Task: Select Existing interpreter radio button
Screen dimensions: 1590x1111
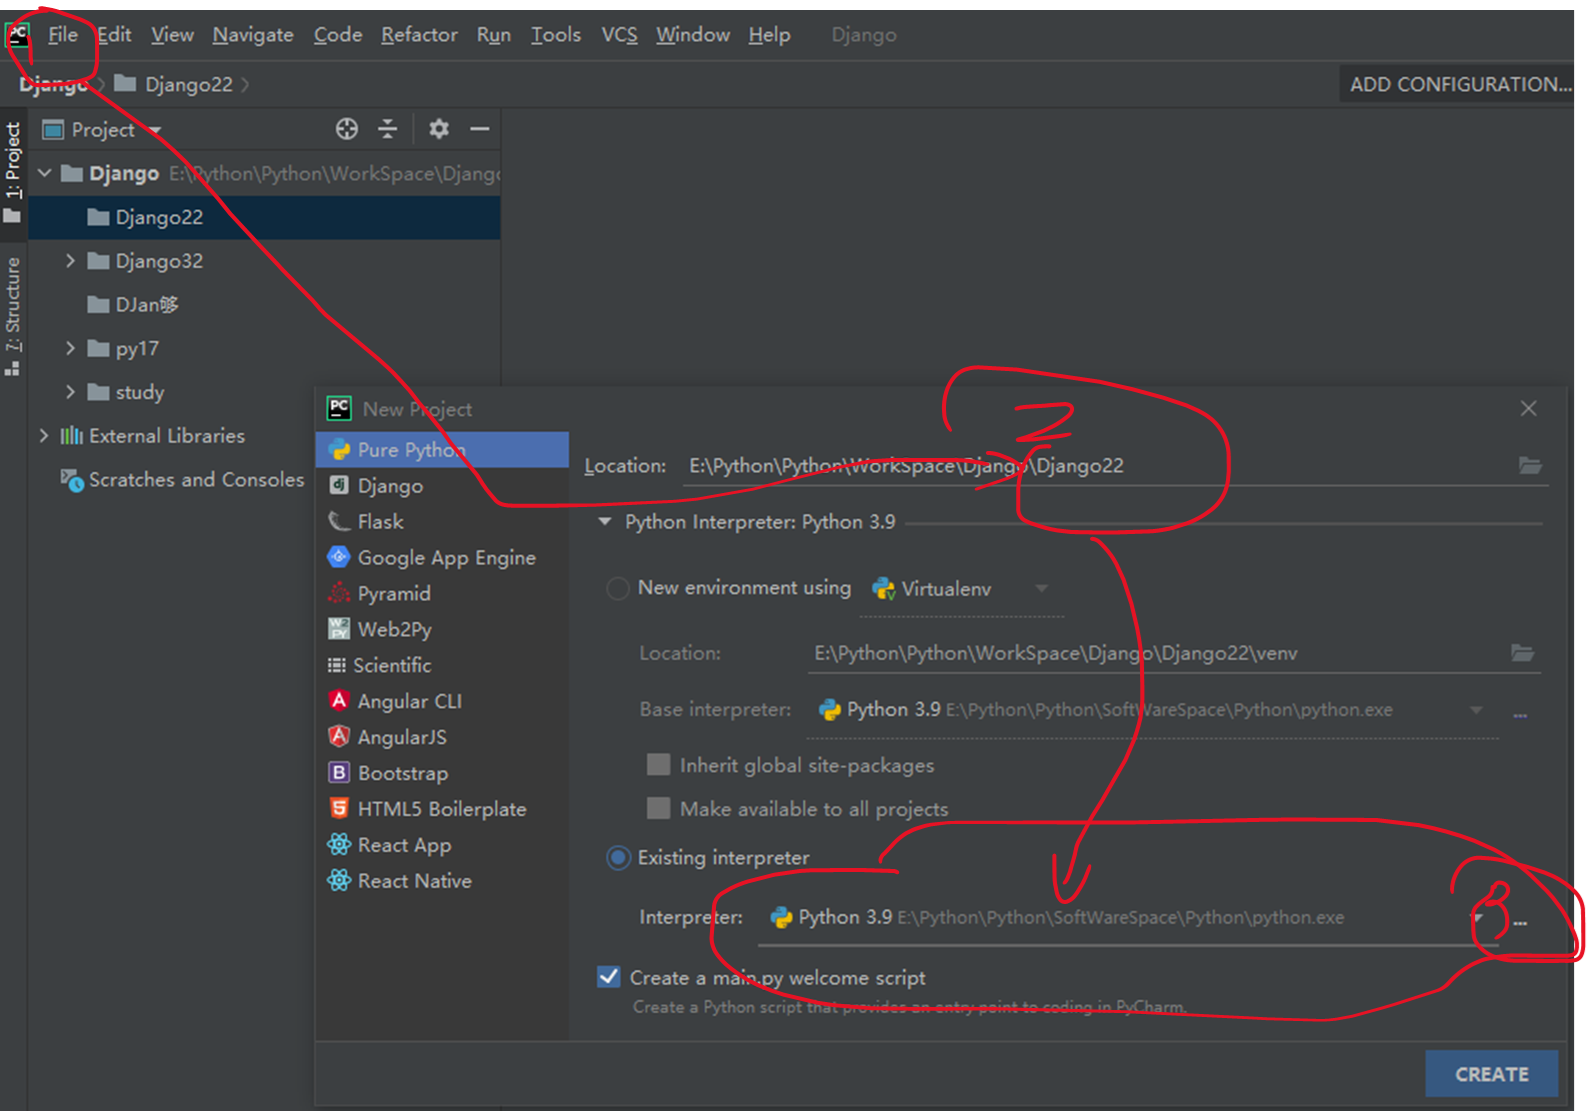Action: 618,858
